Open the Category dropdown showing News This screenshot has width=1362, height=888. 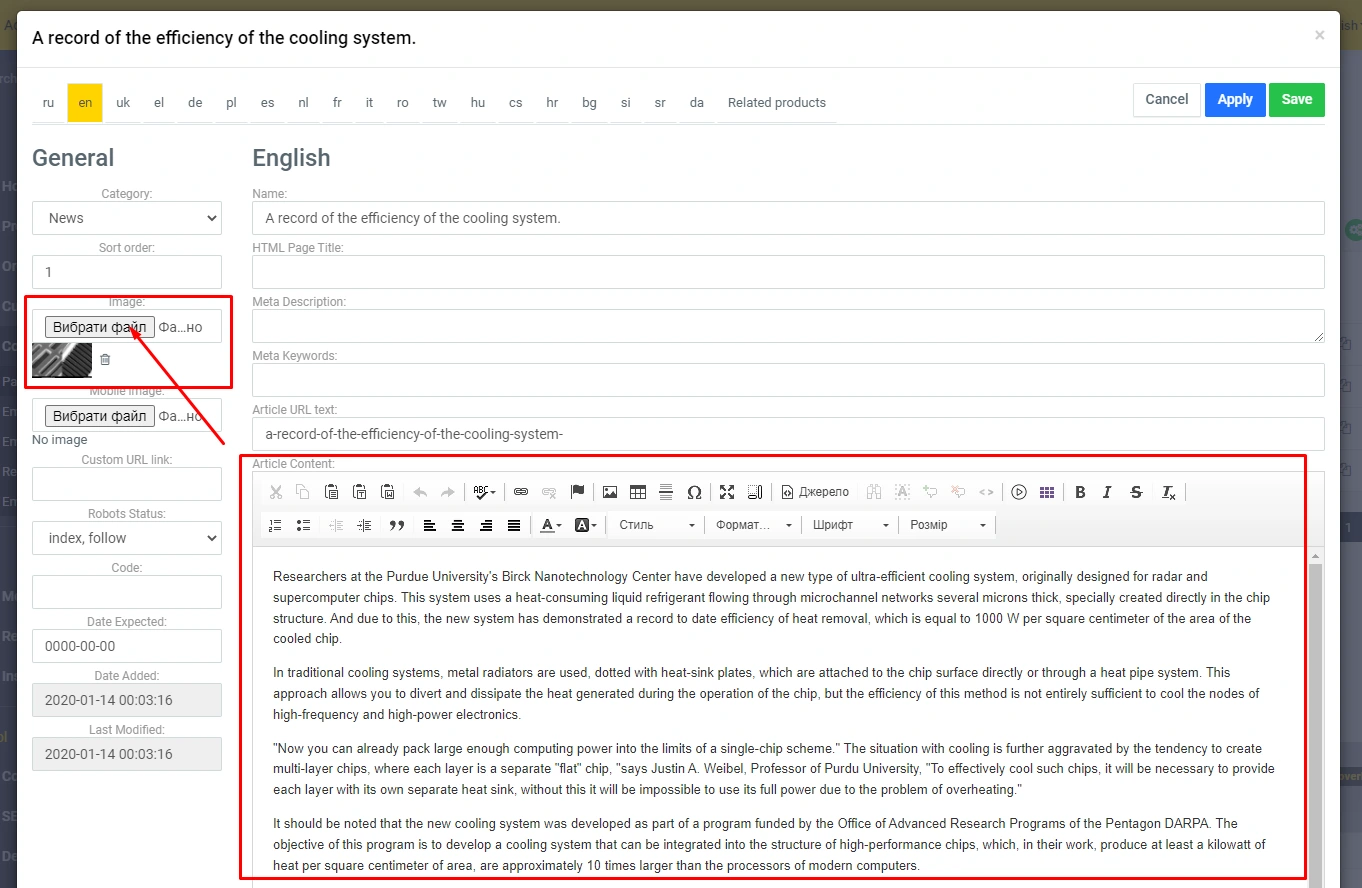pos(127,218)
